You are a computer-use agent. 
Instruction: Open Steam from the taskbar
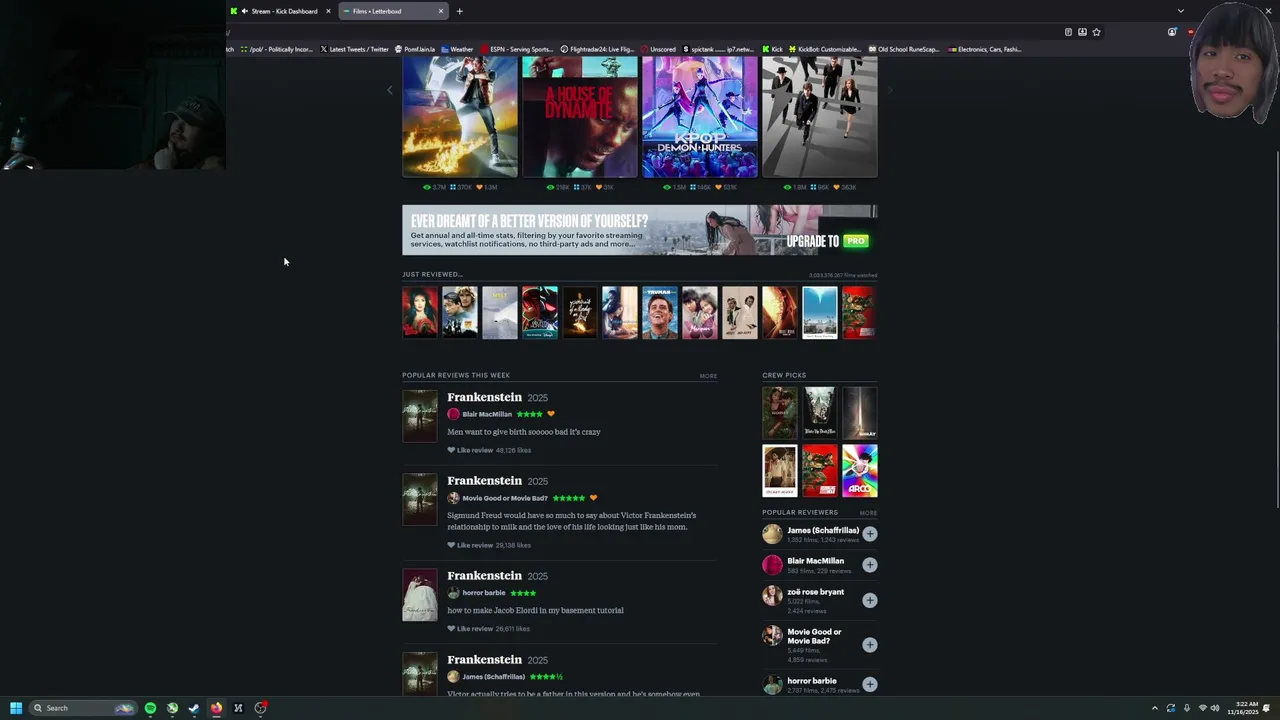click(194, 708)
